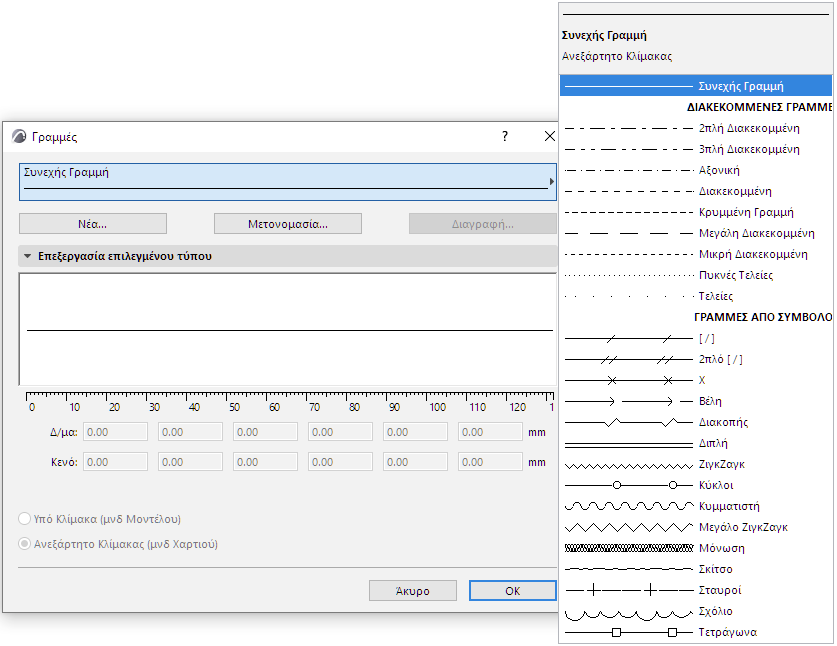Click last Δ/μα dash length field

490,432
